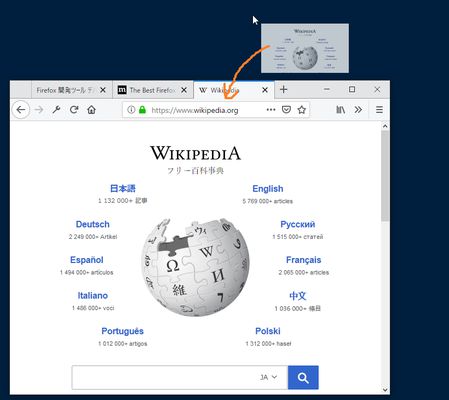The height and width of the screenshot is (400, 449).
Task: Close The Best Firefox tab
Action: pos(184,90)
